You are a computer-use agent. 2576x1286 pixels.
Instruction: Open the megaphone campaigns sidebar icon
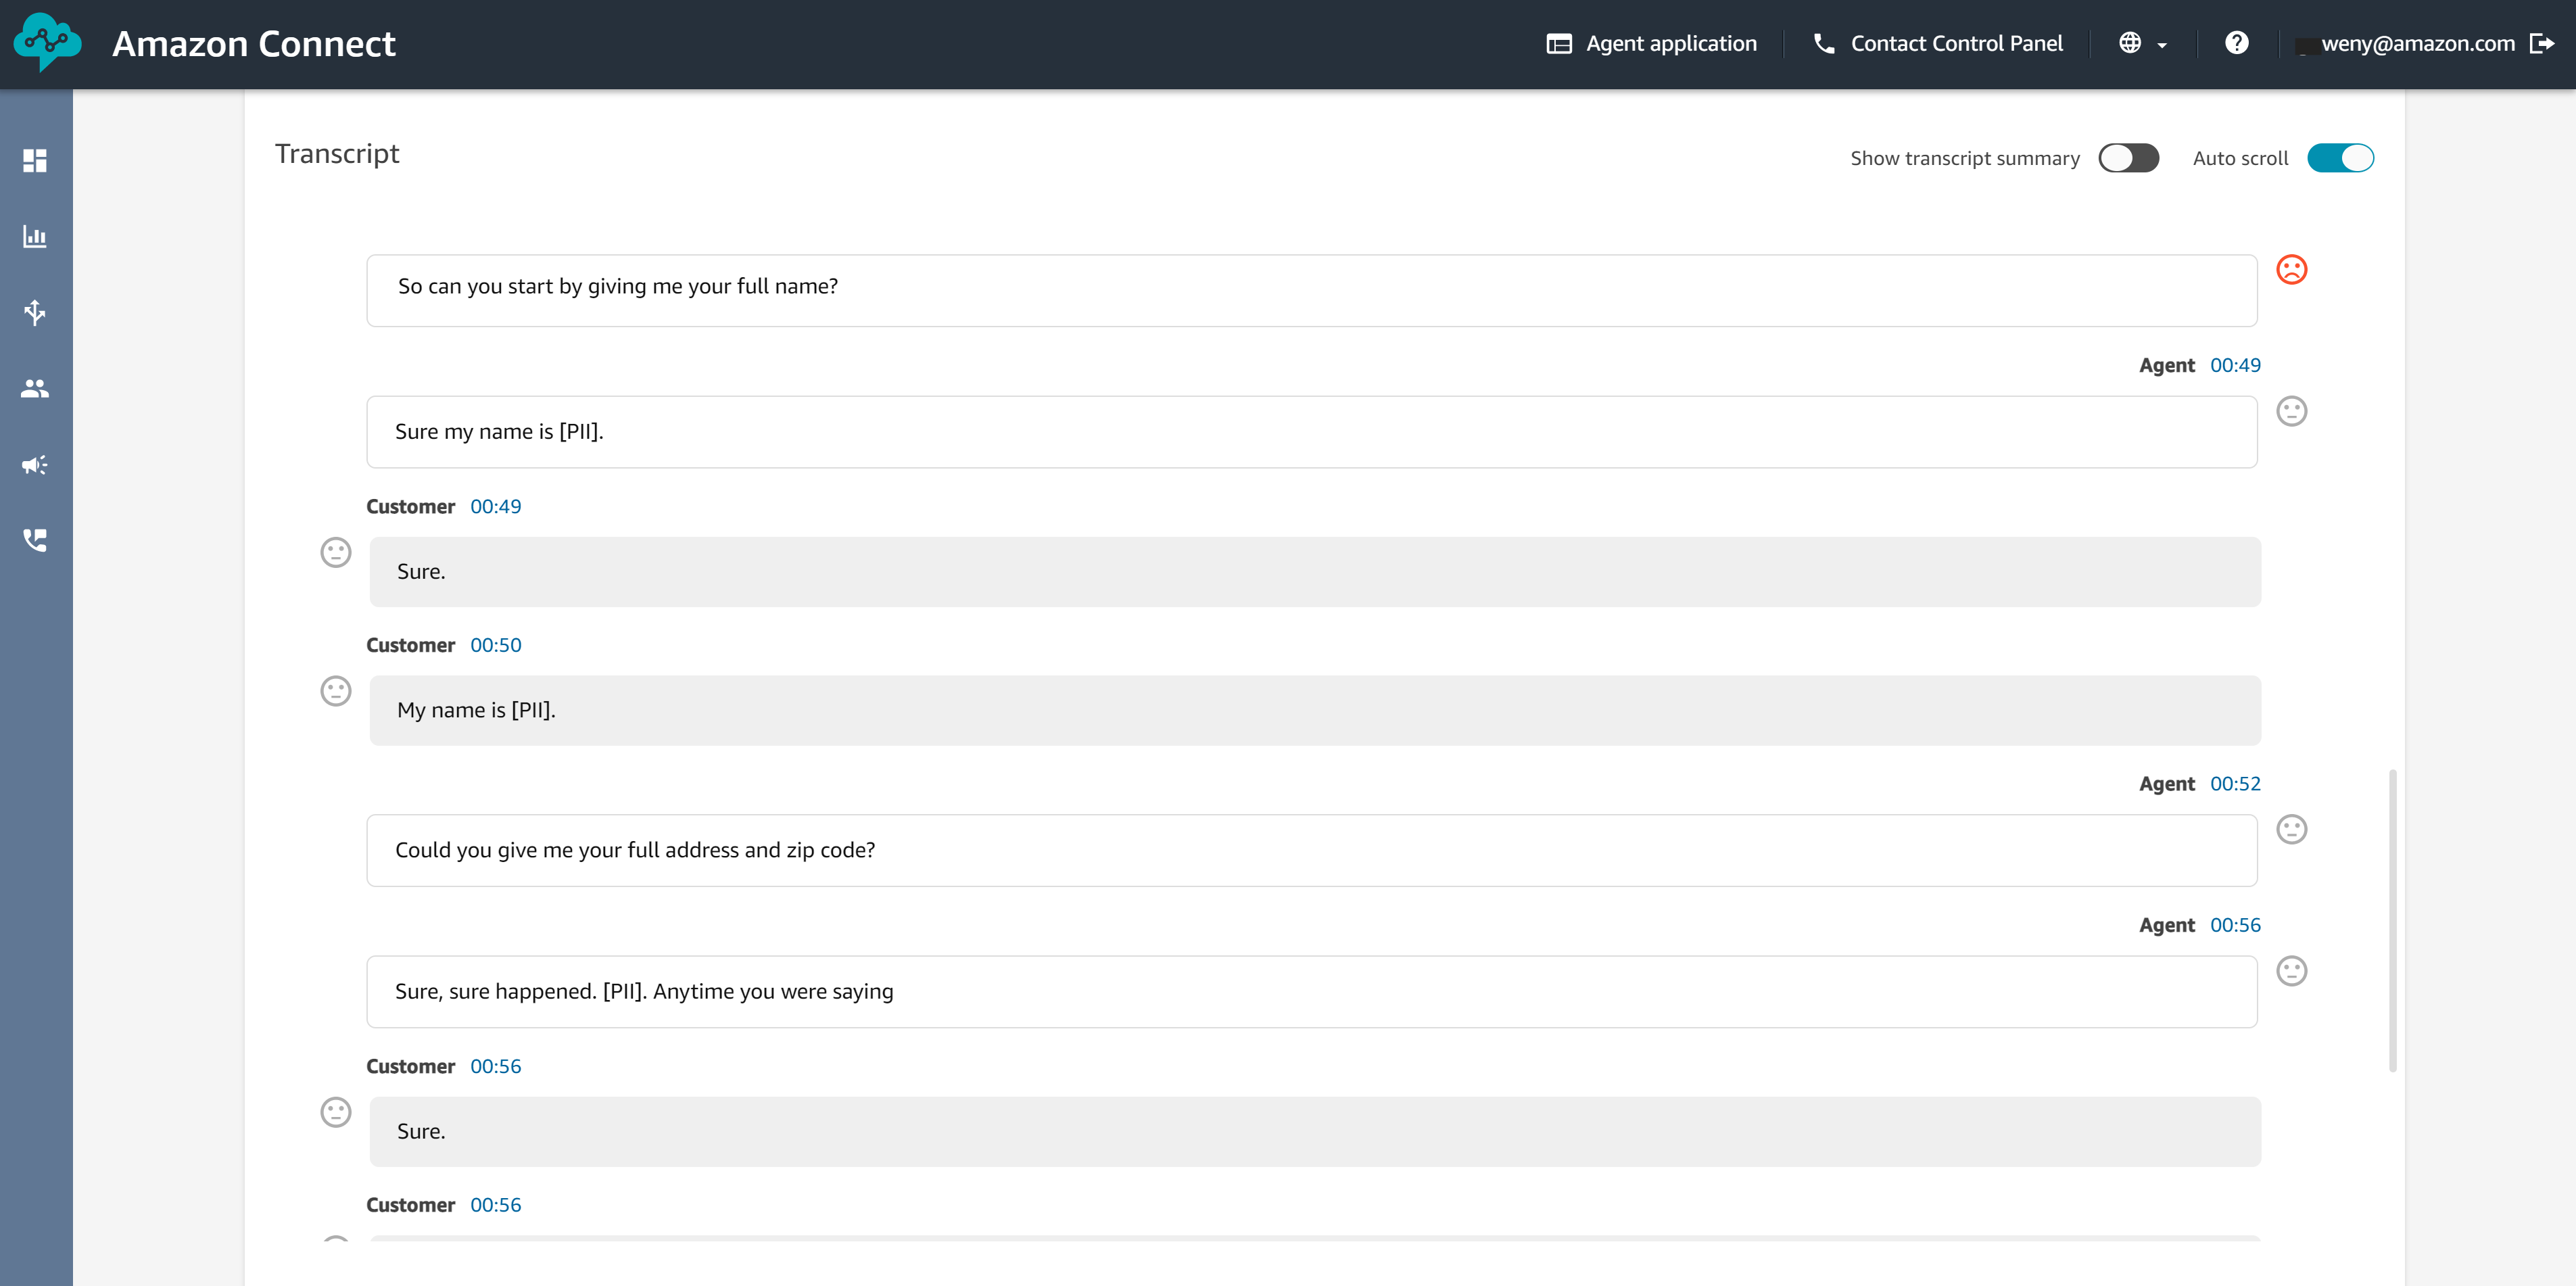pos(35,464)
